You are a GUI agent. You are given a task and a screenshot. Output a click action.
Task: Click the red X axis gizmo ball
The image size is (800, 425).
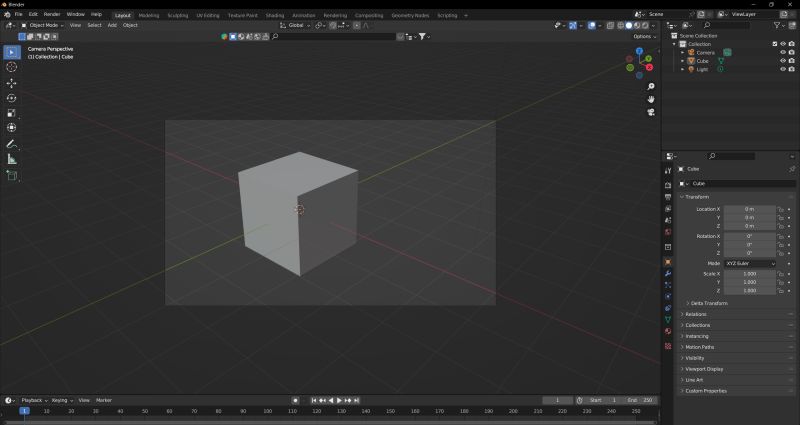(649, 67)
